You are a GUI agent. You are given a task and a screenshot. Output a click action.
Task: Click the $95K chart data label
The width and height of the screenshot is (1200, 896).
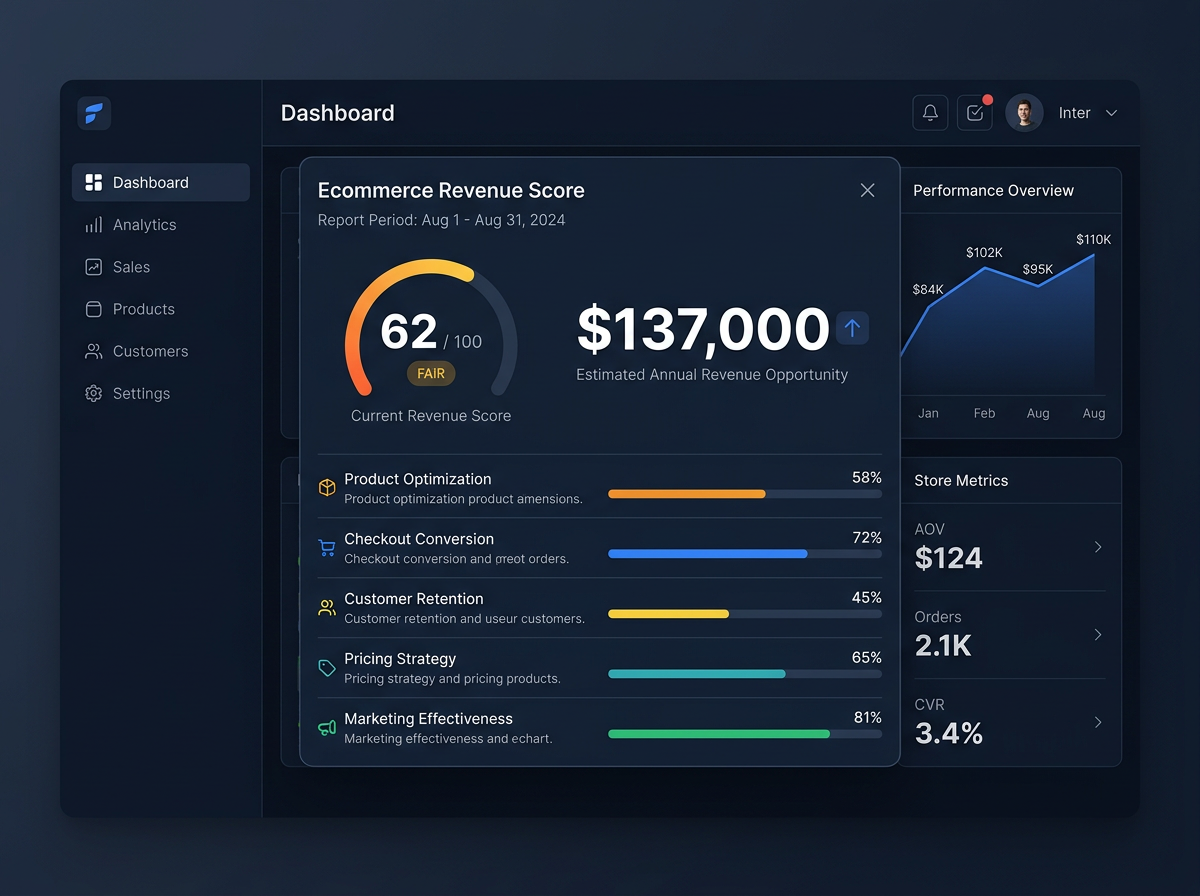click(x=1038, y=270)
